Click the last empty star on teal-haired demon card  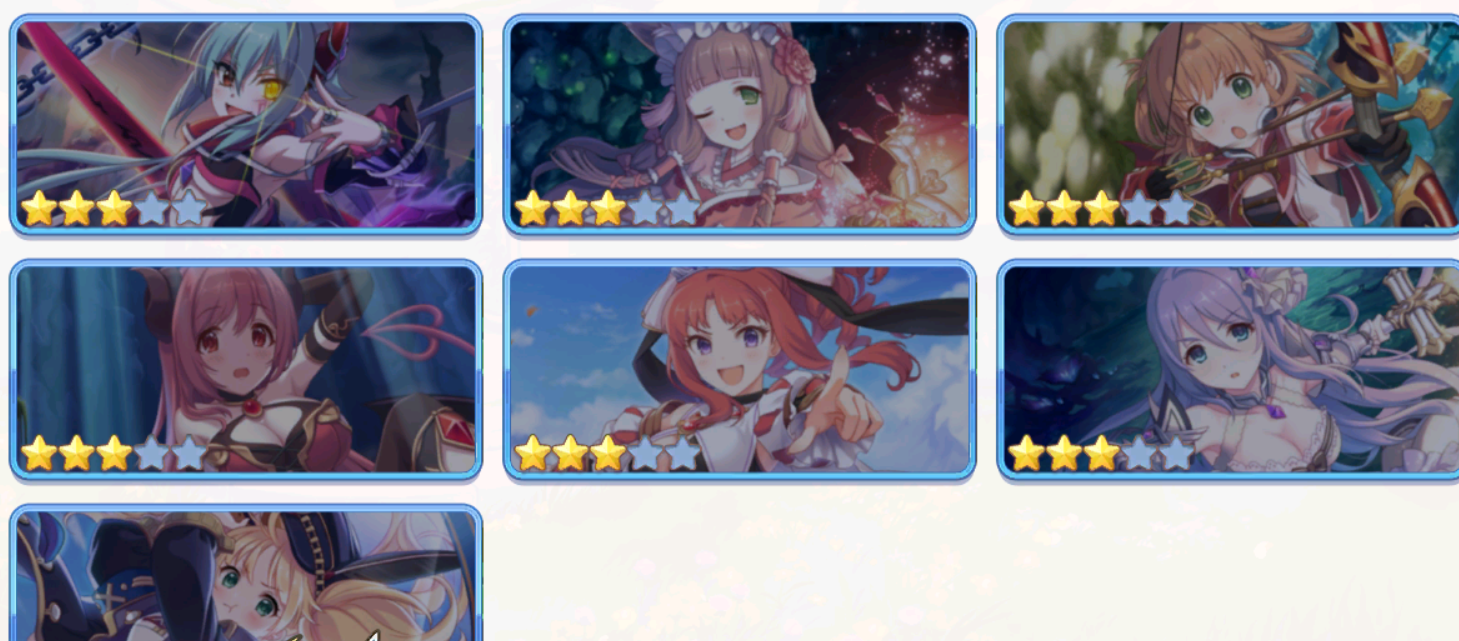(188, 209)
